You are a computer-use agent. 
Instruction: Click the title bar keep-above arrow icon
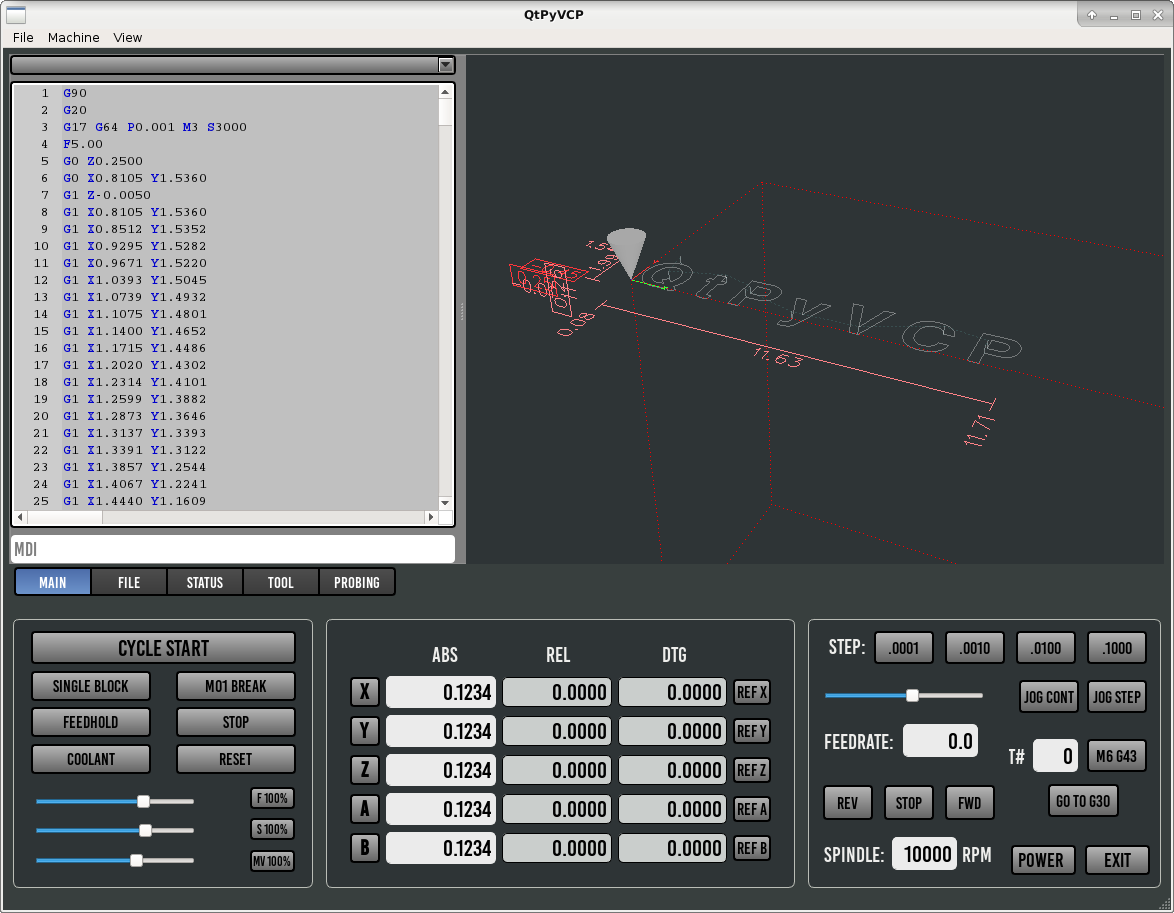[x=1092, y=15]
